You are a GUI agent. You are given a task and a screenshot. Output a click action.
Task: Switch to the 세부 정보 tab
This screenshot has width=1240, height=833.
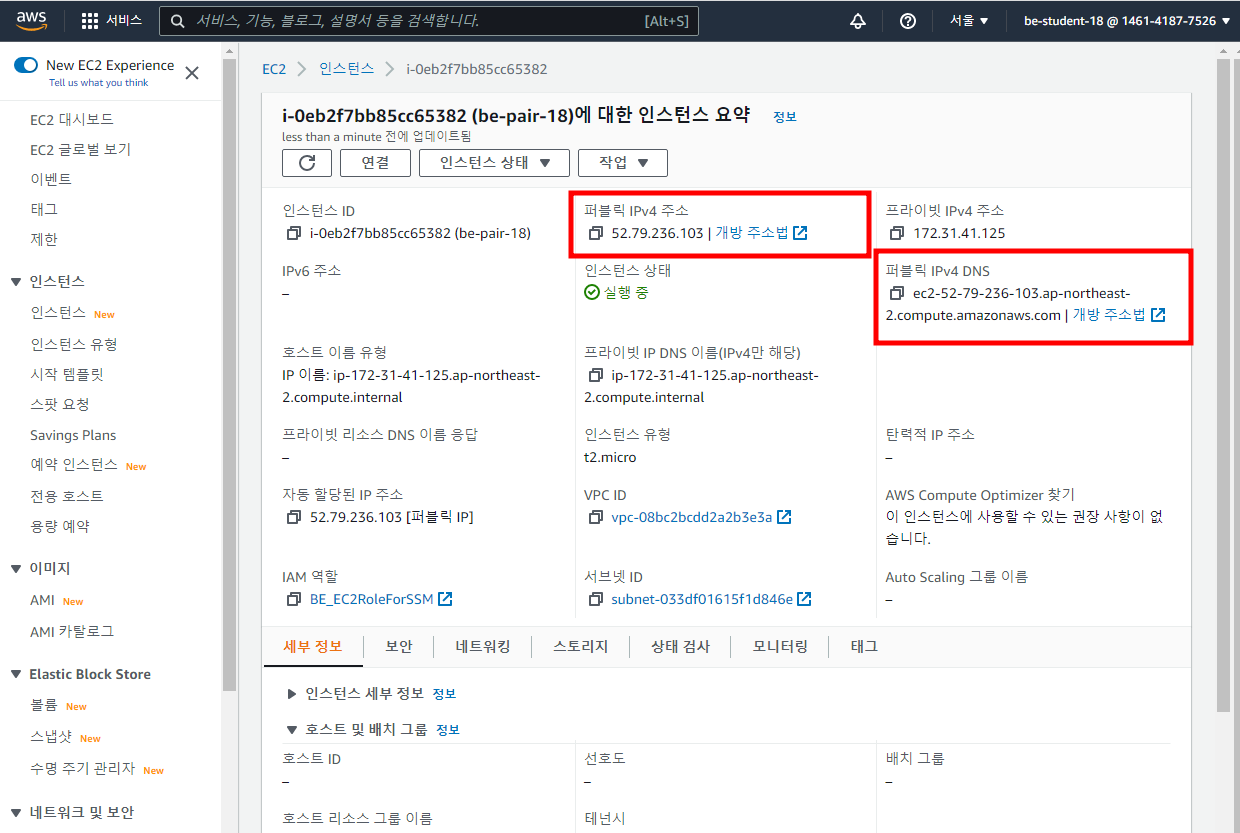(313, 647)
